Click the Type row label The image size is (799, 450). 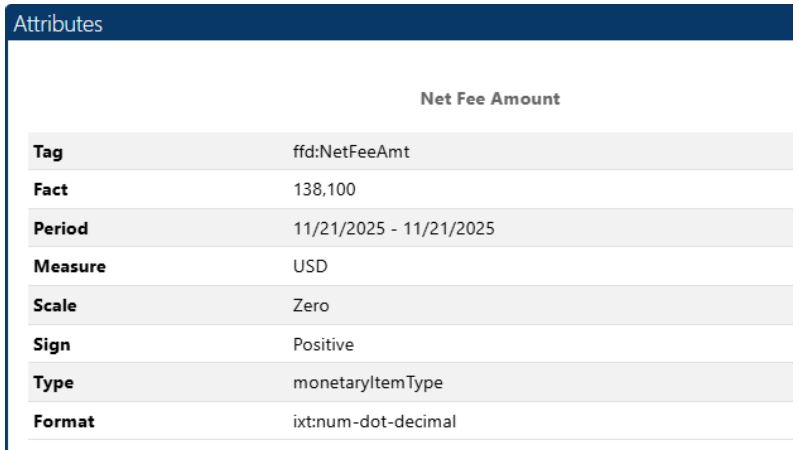[x=53, y=383]
